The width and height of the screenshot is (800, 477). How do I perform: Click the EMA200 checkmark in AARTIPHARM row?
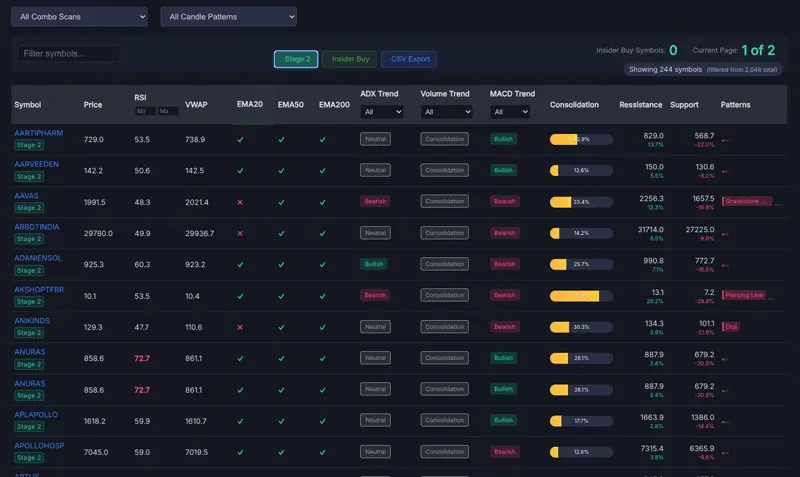coord(322,140)
